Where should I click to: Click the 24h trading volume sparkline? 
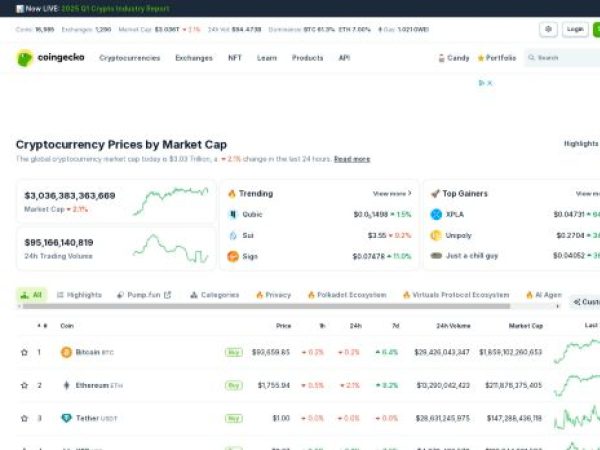pos(171,249)
